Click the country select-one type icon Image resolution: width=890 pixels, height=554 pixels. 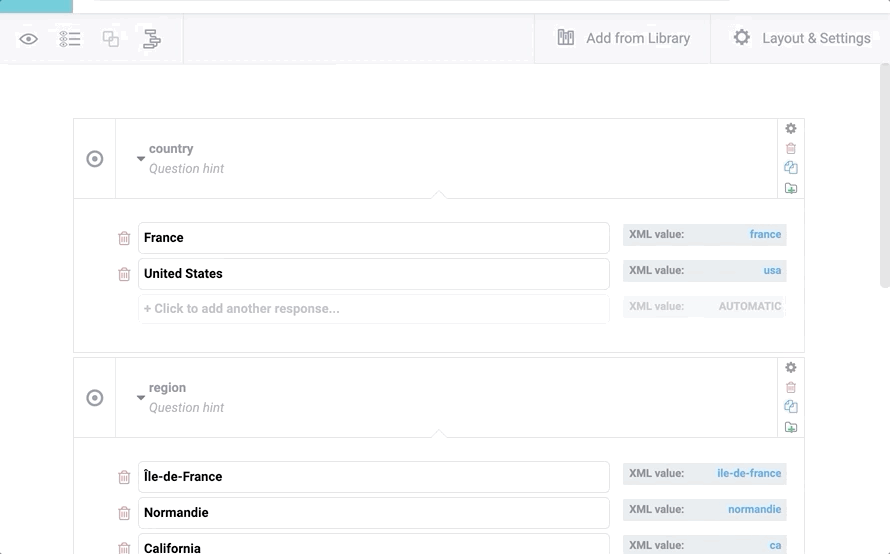point(95,158)
